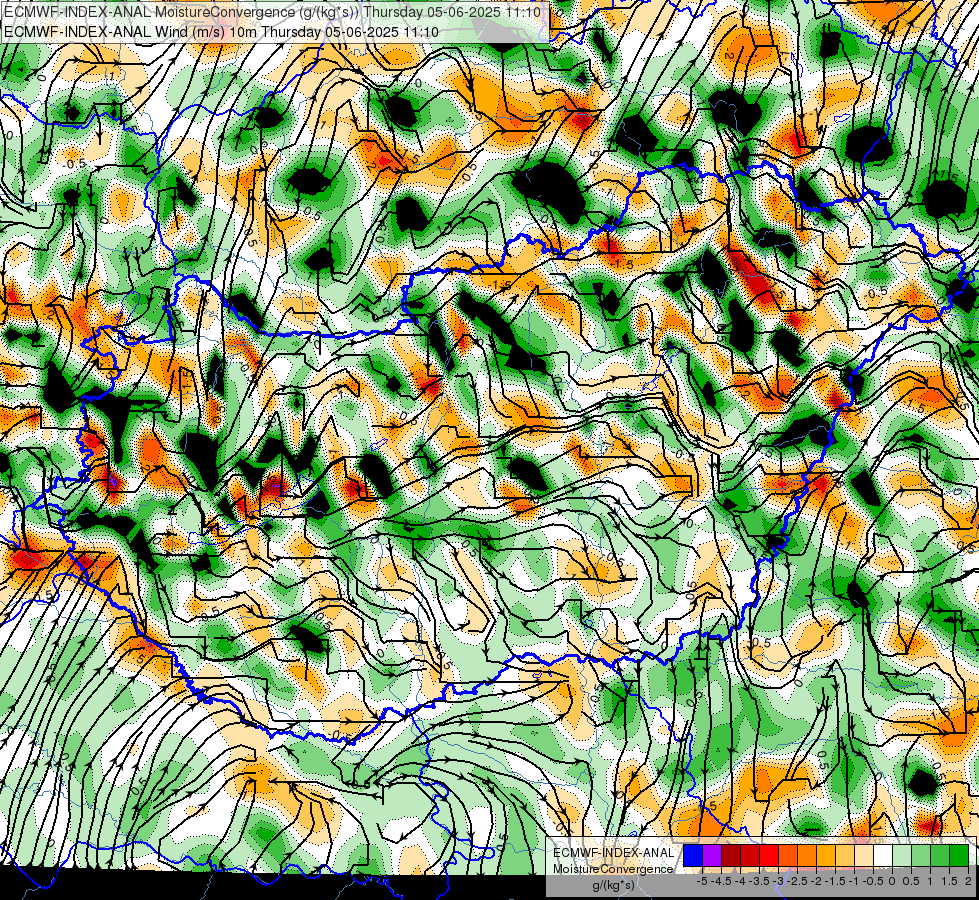Click the lightest green swatch between 0 and 0.5
This screenshot has width=979, height=900.
(902, 855)
